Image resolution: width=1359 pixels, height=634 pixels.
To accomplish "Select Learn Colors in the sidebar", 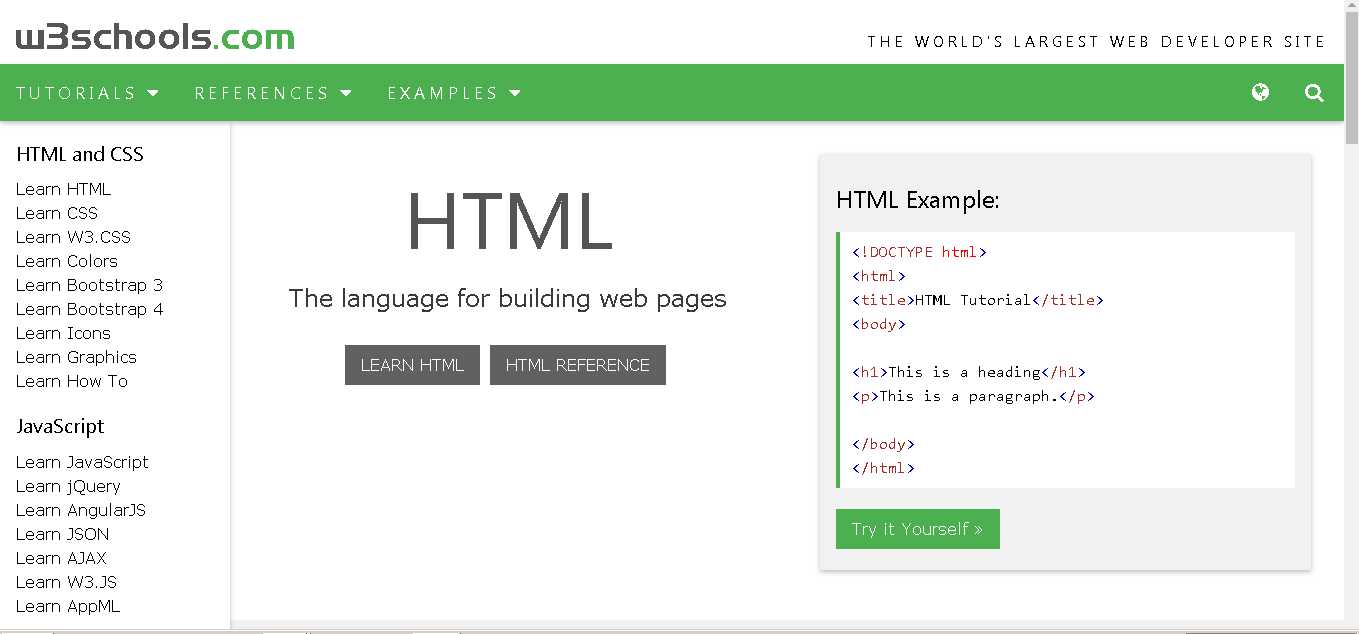I will point(67,261).
